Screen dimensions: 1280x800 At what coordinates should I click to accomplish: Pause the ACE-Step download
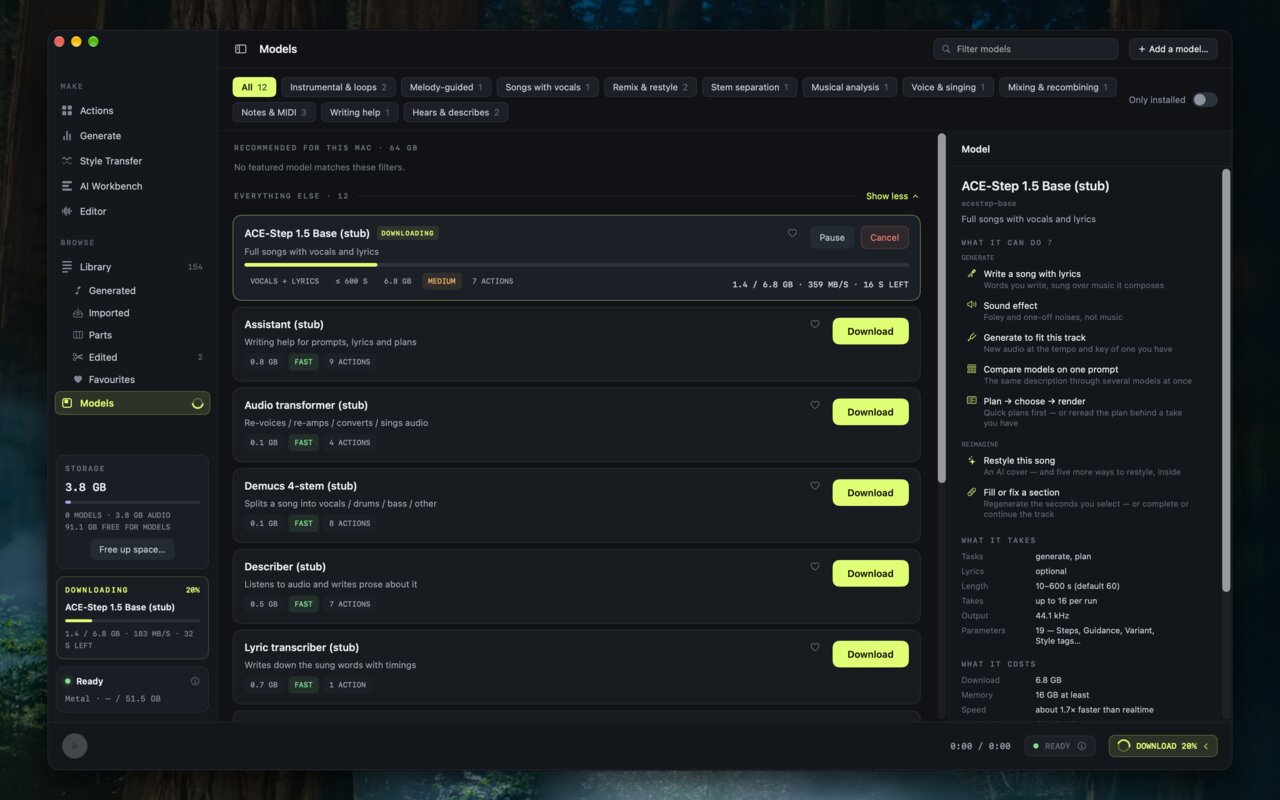click(x=832, y=238)
